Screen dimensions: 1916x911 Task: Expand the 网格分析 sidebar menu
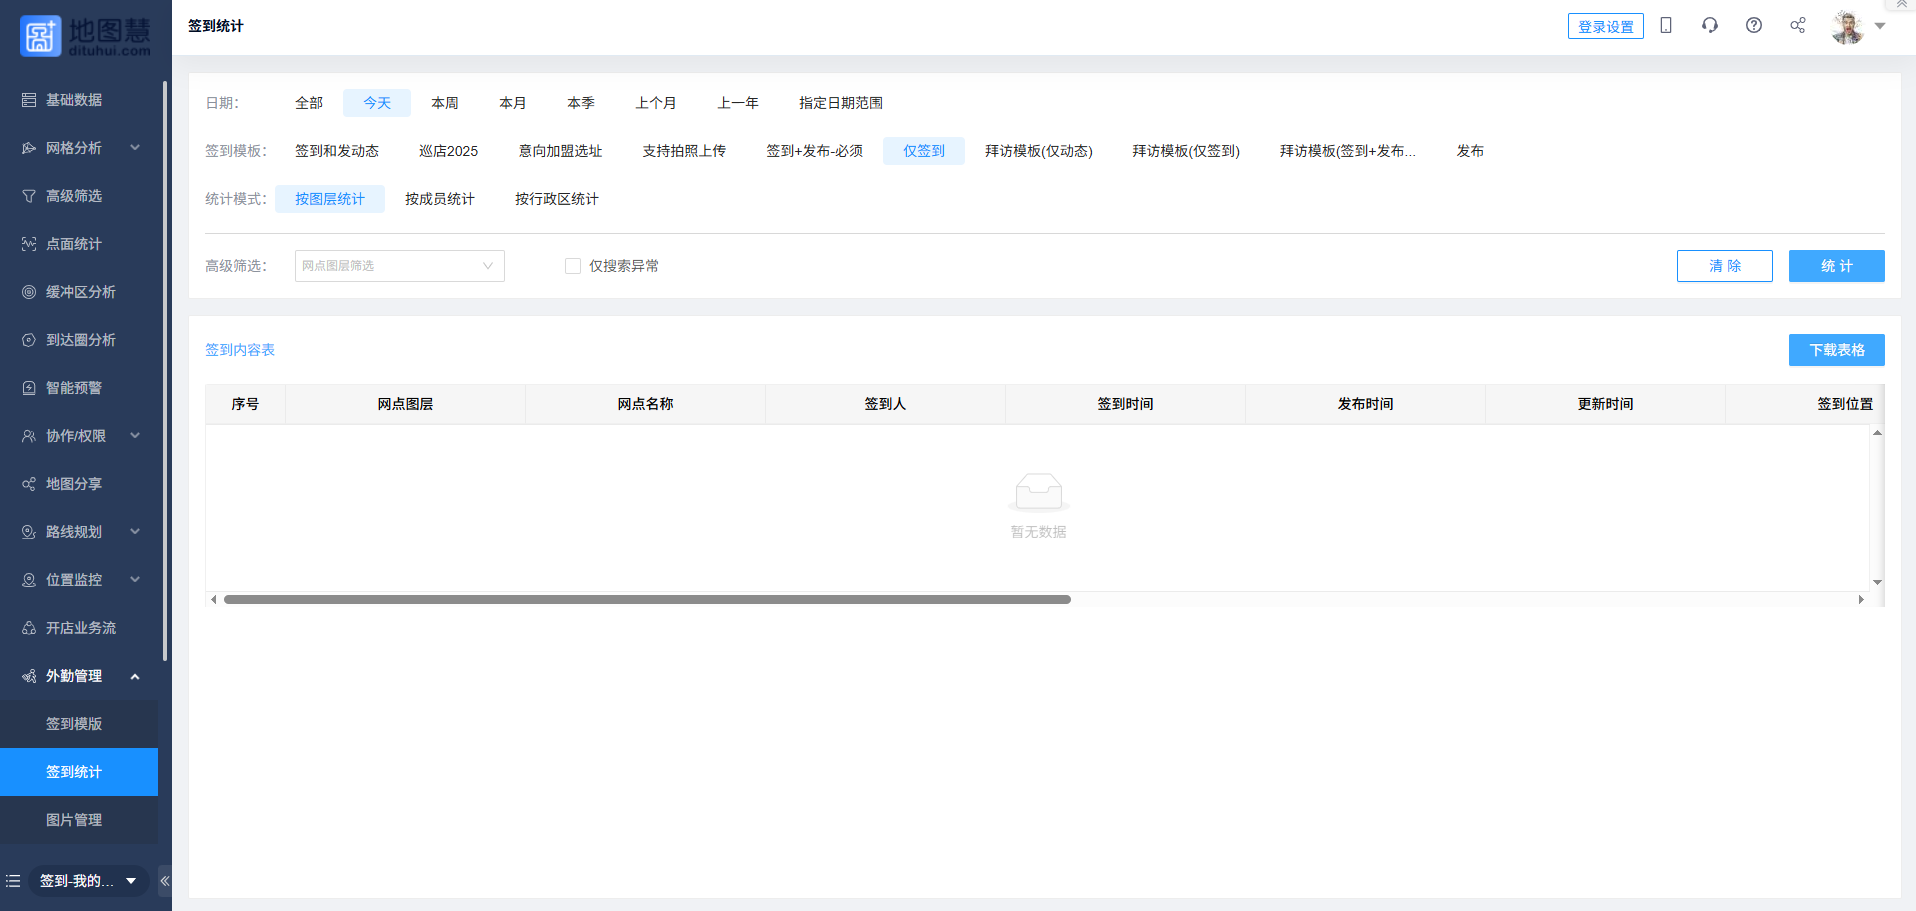(x=80, y=148)
